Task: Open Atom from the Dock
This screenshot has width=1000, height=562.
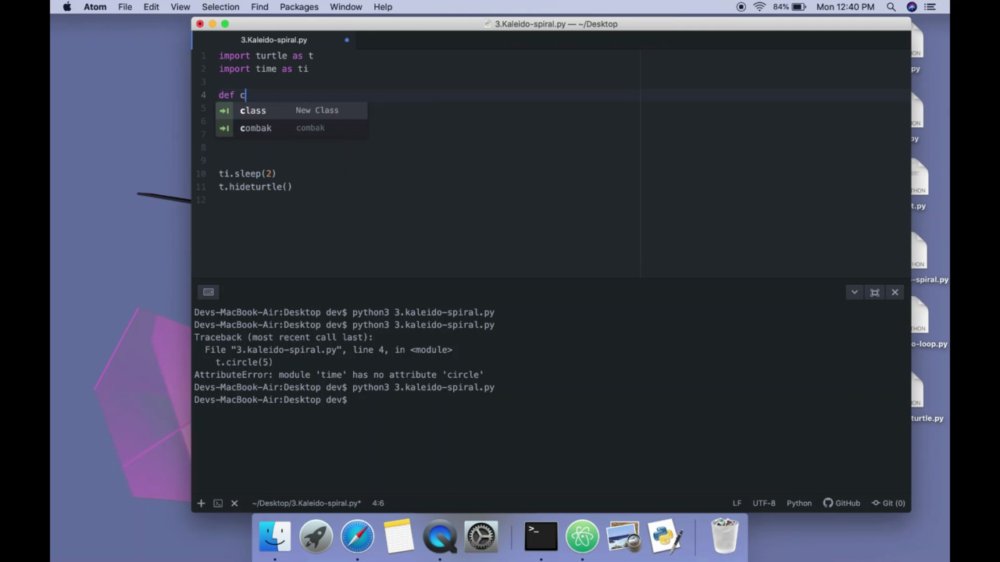Action: pyautogui.click(x=582, y=536)
